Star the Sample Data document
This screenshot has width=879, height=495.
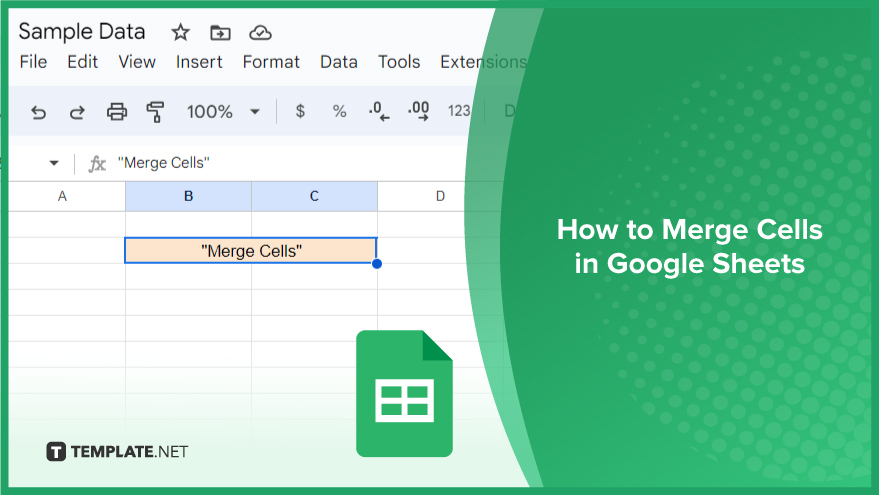180,33
